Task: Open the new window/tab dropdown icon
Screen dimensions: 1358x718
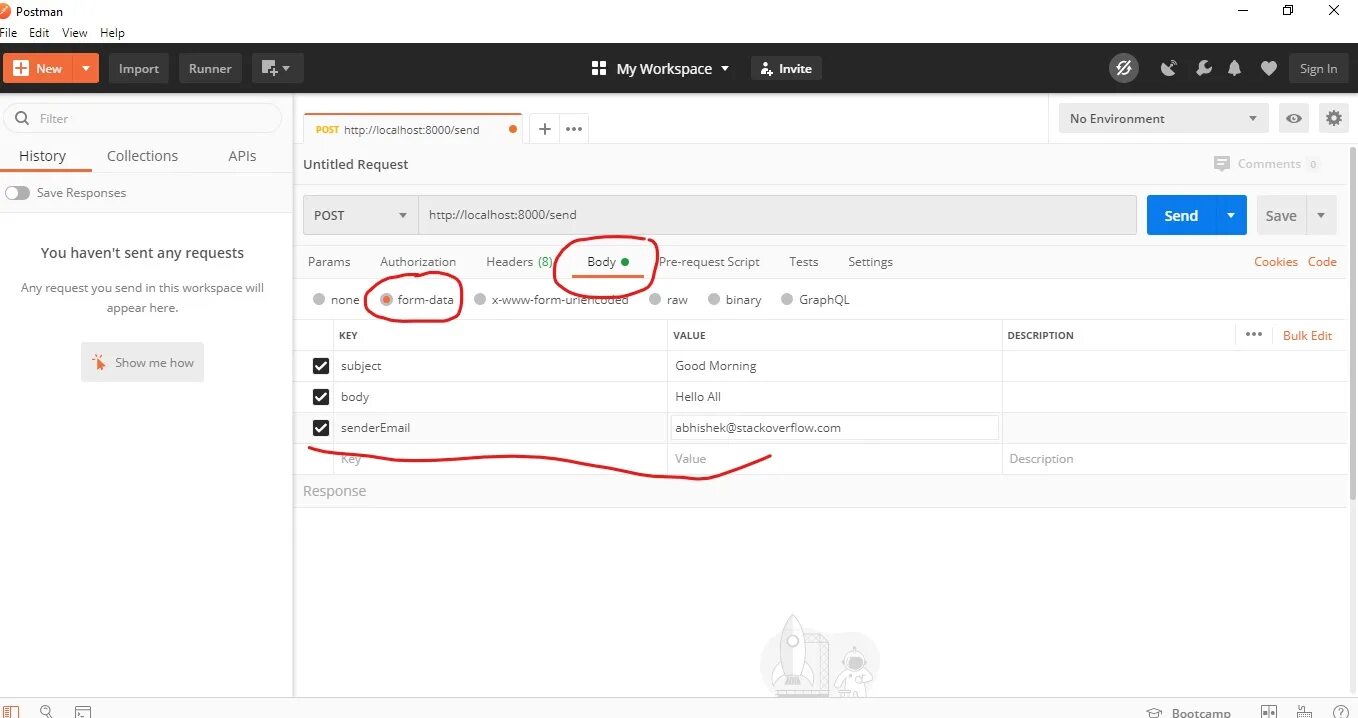Action: point(277,68)
